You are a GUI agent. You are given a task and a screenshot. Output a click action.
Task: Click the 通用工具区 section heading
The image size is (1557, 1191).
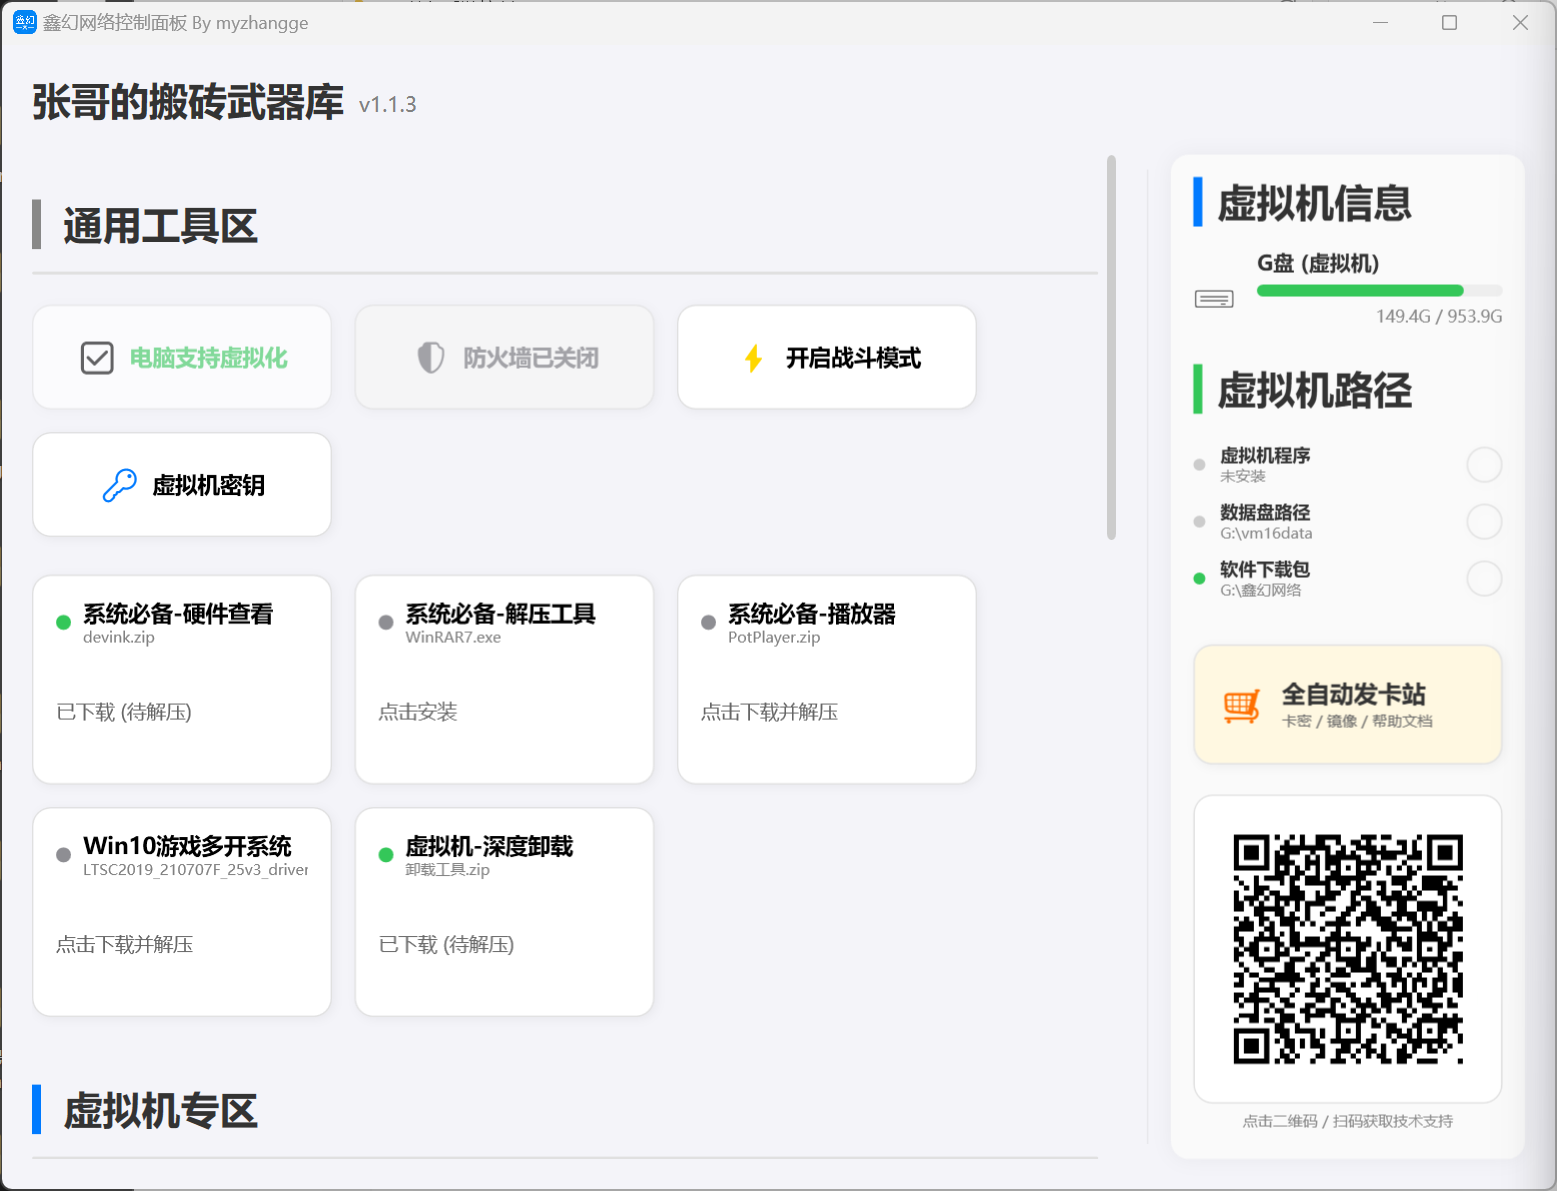(x=160, y=226)
